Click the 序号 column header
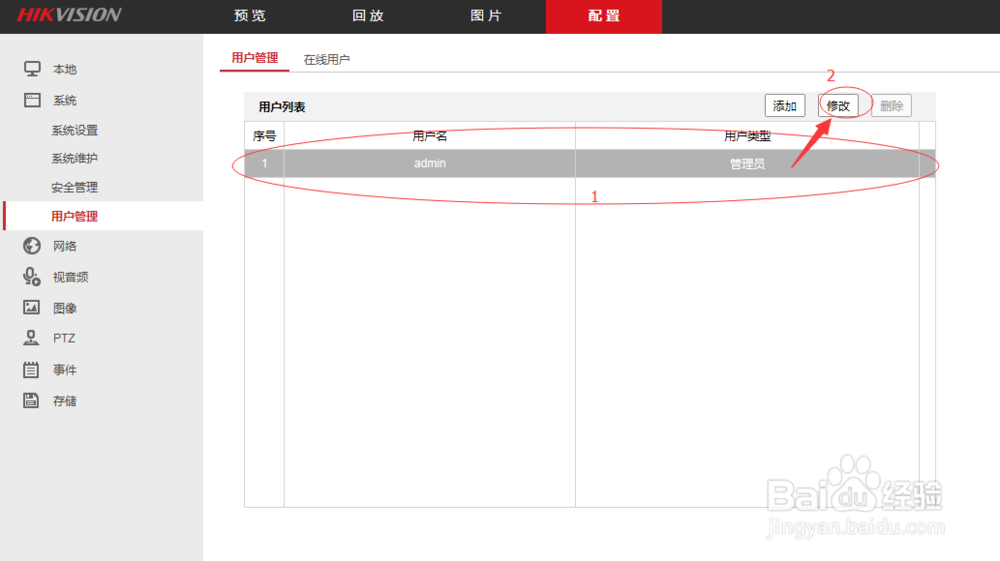1000x561 pixels. coord(265,136)
